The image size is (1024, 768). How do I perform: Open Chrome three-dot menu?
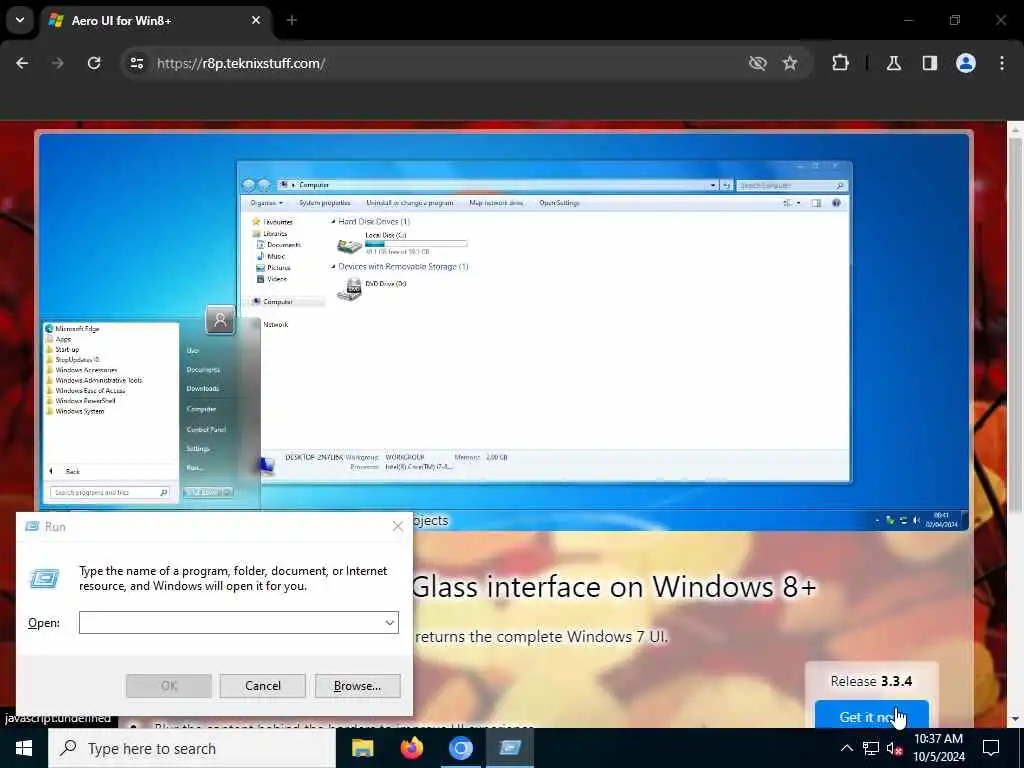pyautogui.click(x=1002, y=63)
